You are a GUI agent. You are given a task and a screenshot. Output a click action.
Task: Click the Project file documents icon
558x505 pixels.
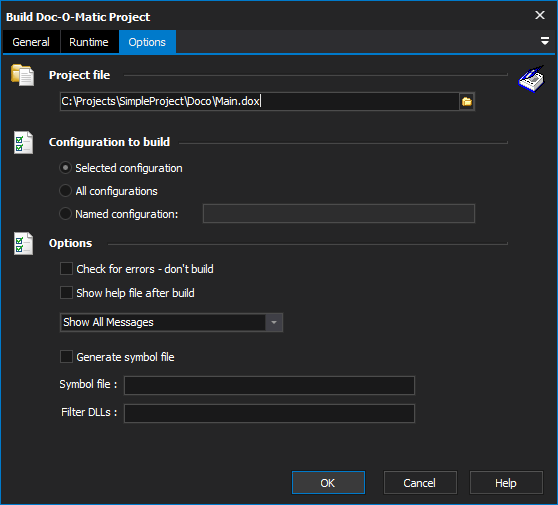(22, 75)
